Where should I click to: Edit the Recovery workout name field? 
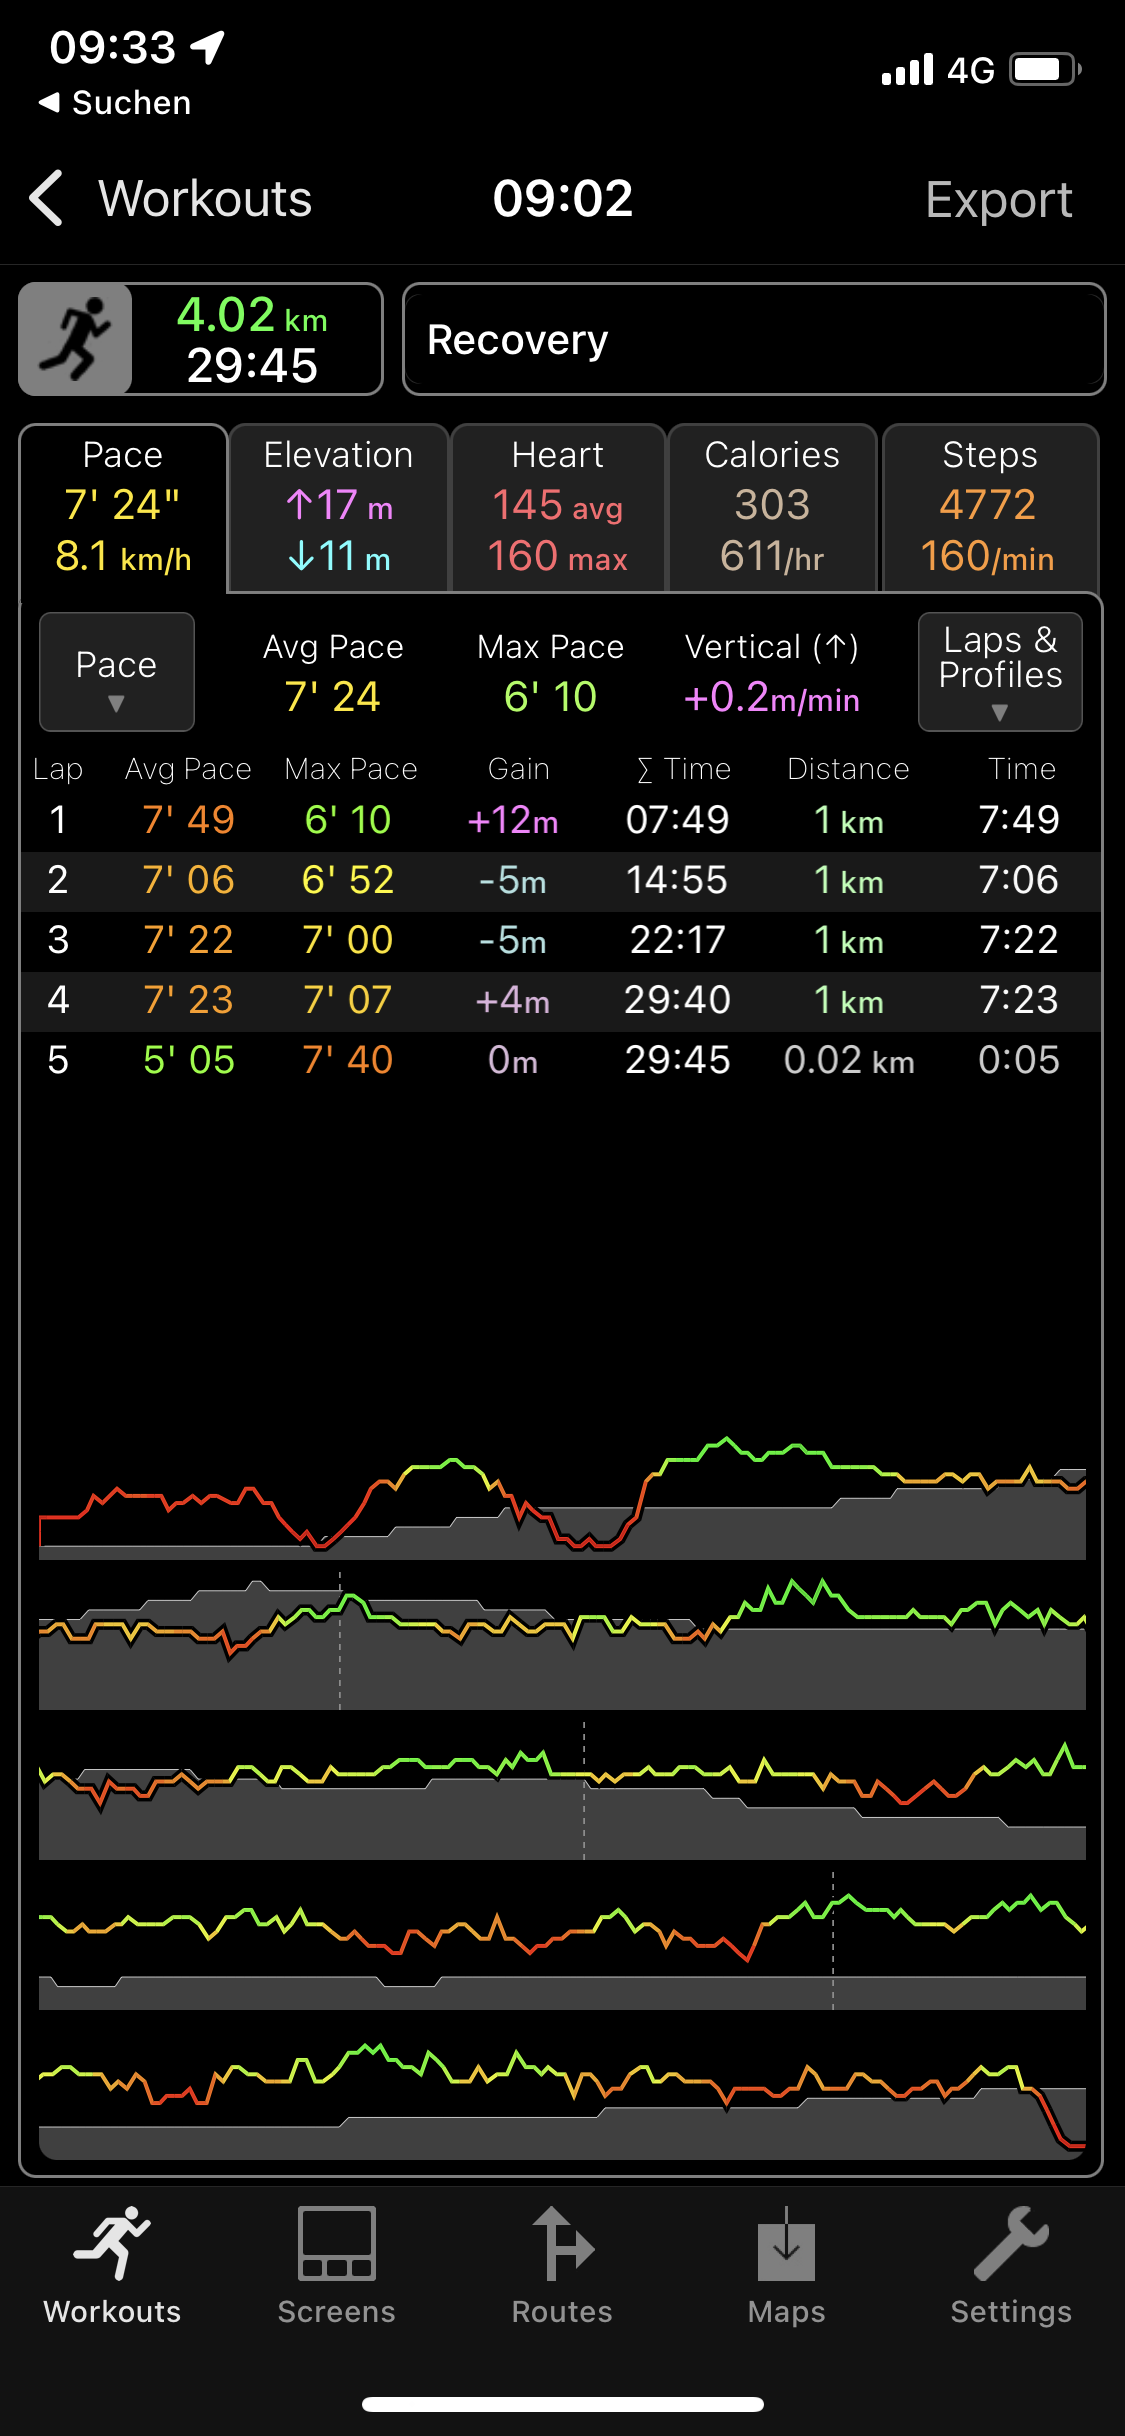coord(753,340)
